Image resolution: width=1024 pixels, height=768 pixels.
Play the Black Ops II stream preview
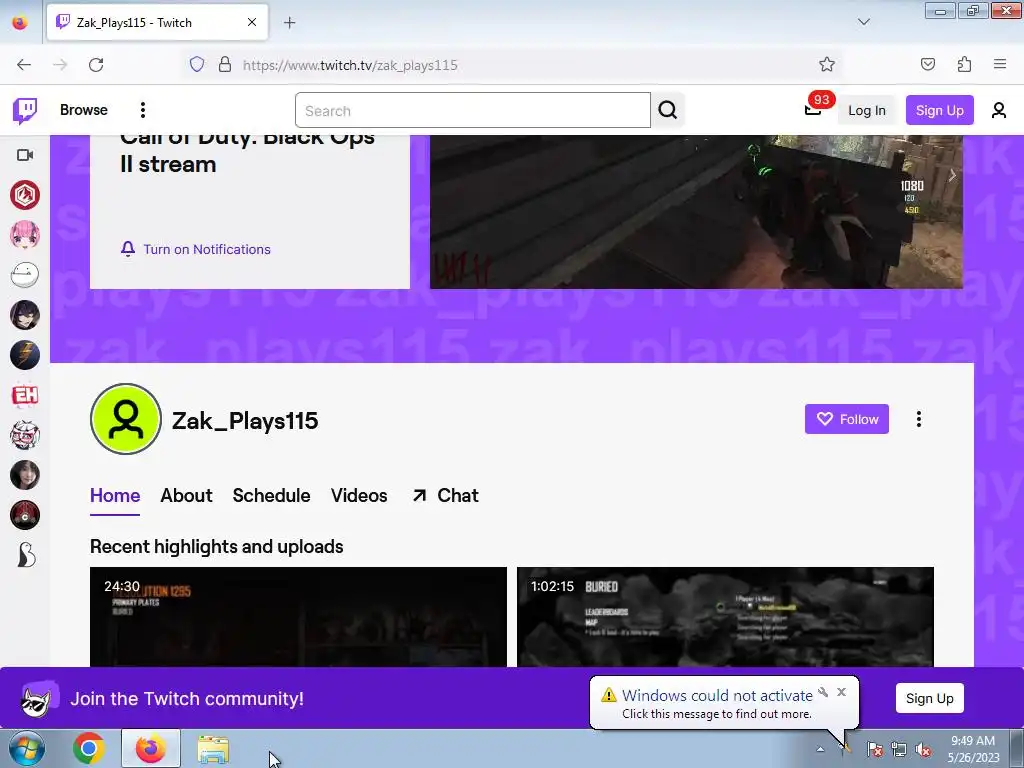pyautogui.click(x=696, y=212)
